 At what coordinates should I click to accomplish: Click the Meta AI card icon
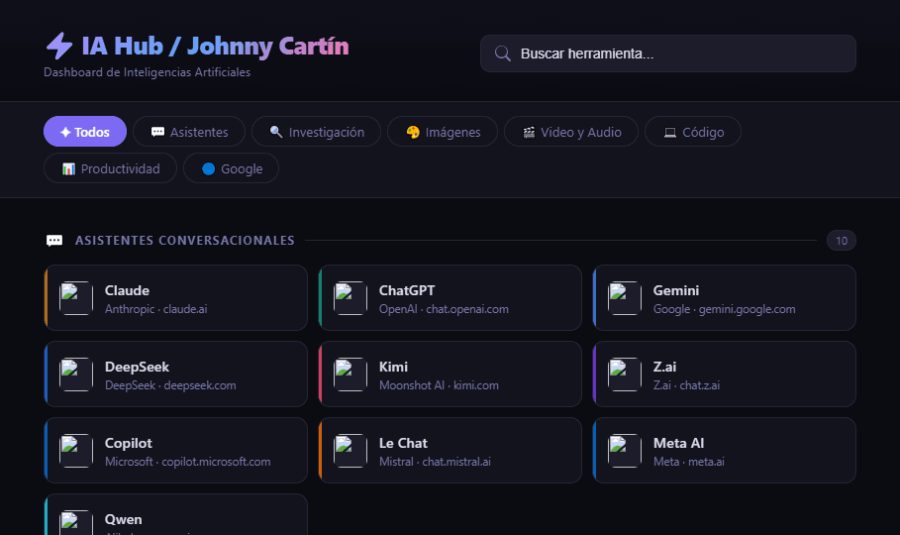(624, 451)
